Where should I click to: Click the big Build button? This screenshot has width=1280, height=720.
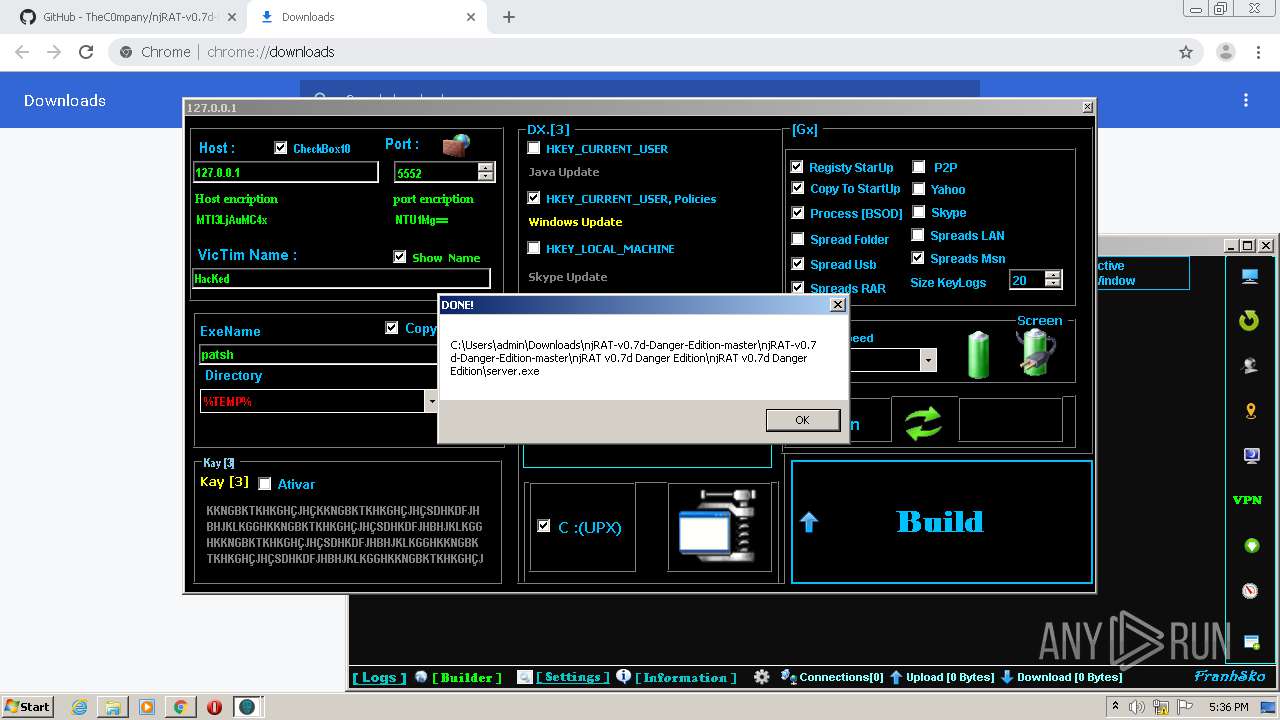click(x=941, y=521)
